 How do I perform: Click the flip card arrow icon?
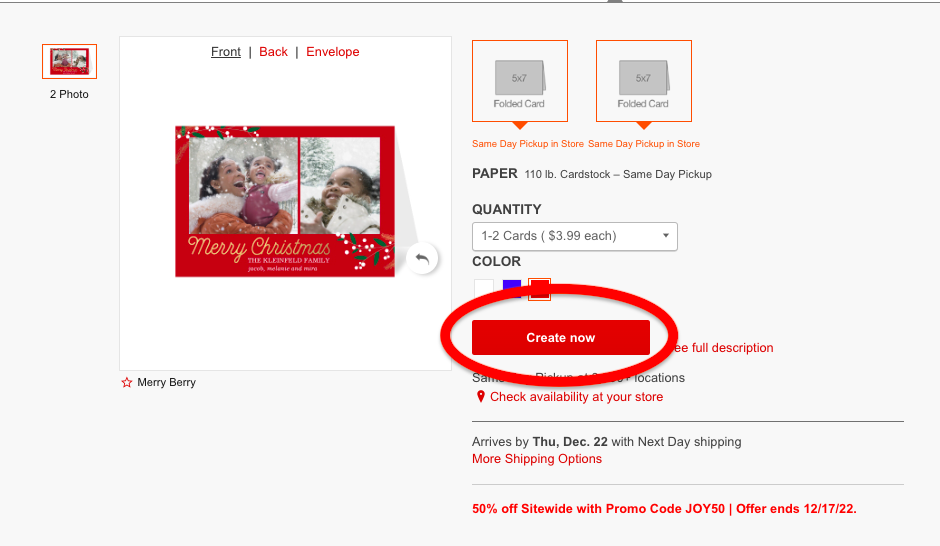[x=422, y=258]
